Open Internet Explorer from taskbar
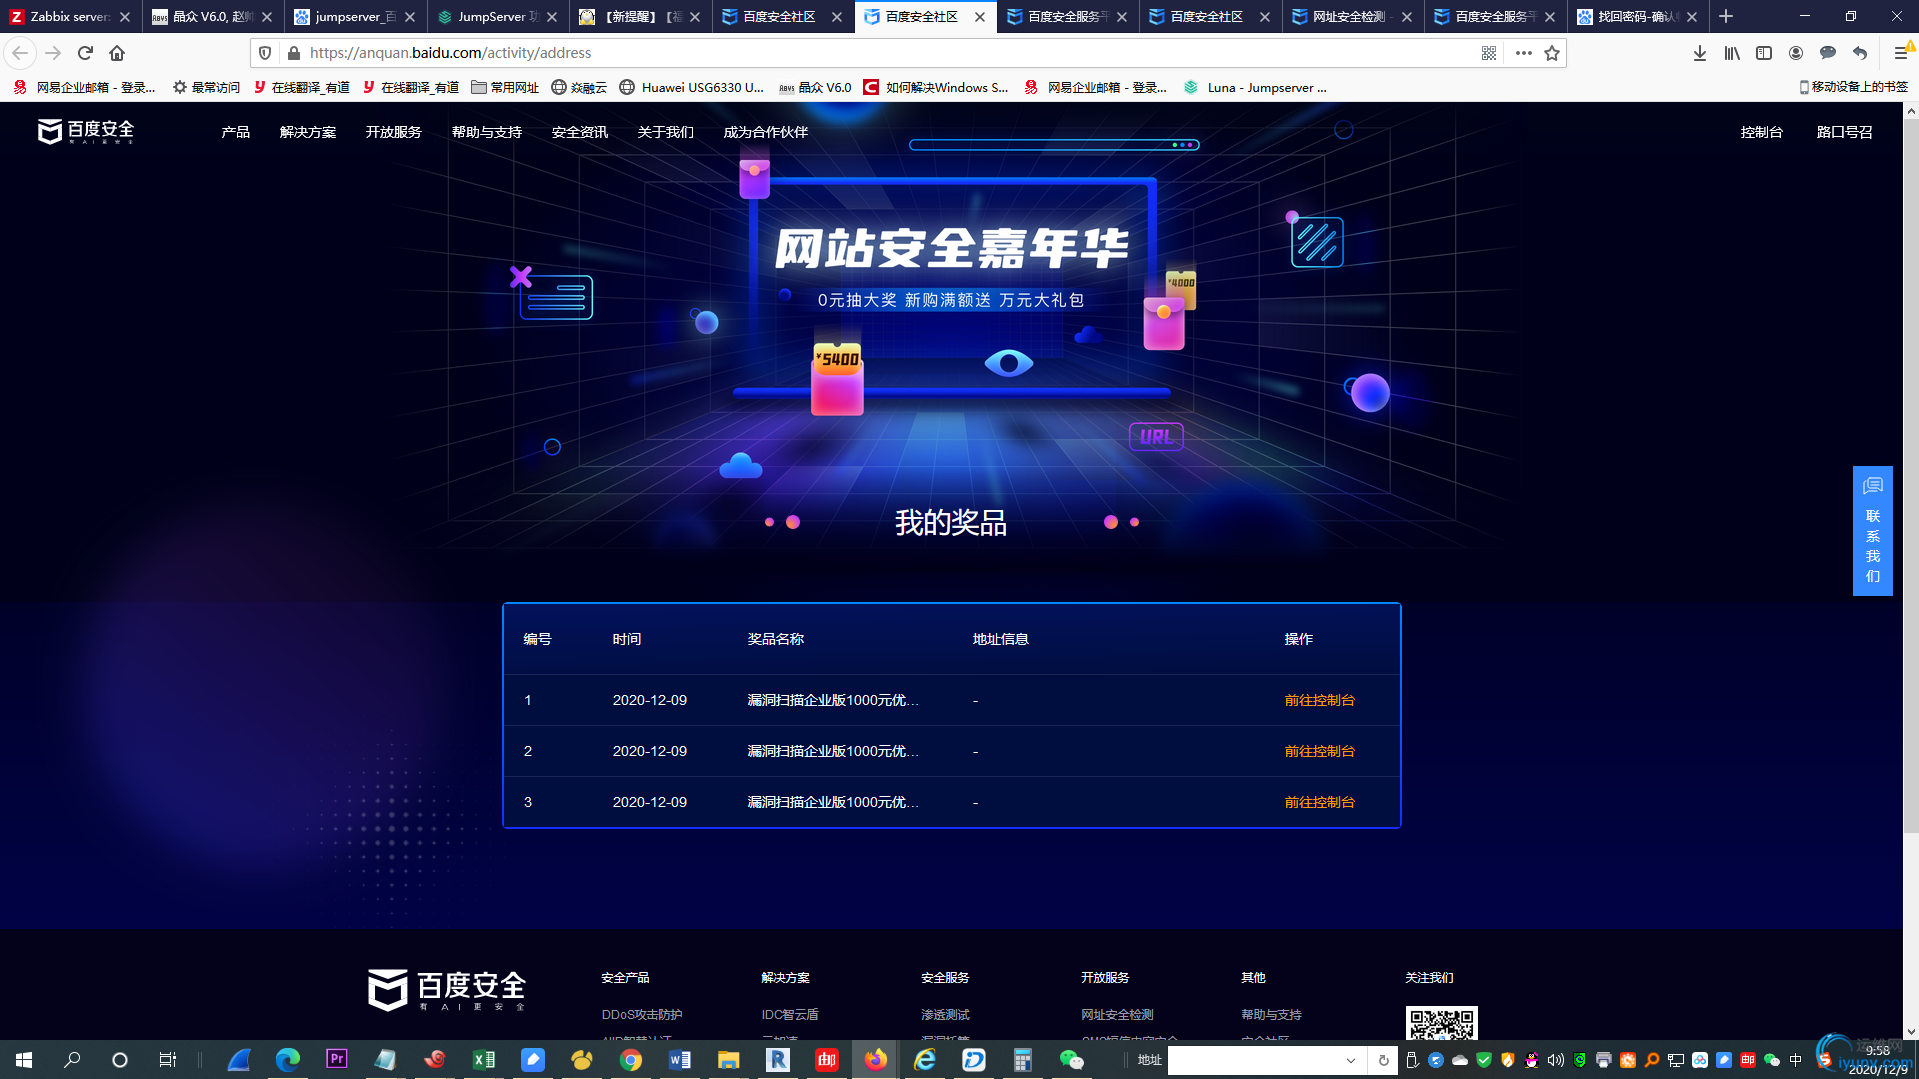The height and width of the screenshot is (1079, 1919). coord(925,1059)
